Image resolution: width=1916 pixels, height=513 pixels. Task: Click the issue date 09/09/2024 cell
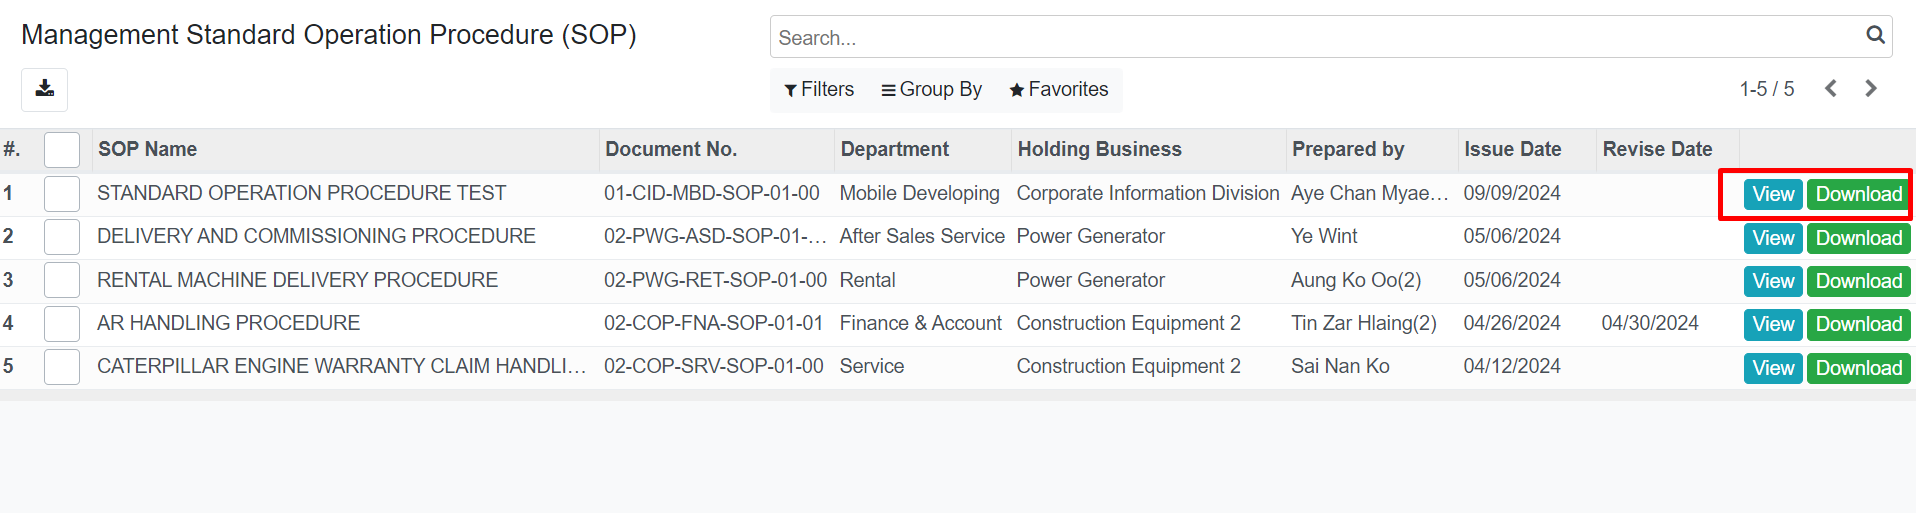pyautogui.click(x=1512, y=193)
